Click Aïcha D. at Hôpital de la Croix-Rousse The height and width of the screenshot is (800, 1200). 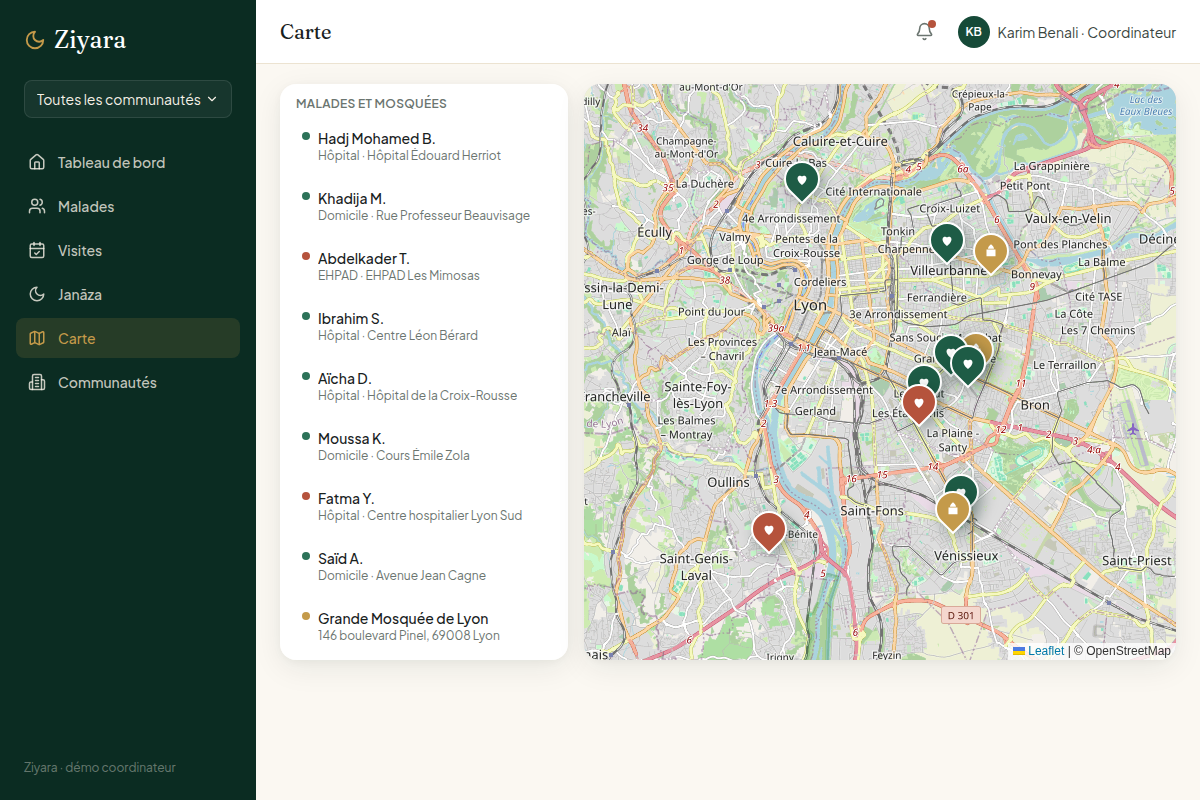click(424, 386)
